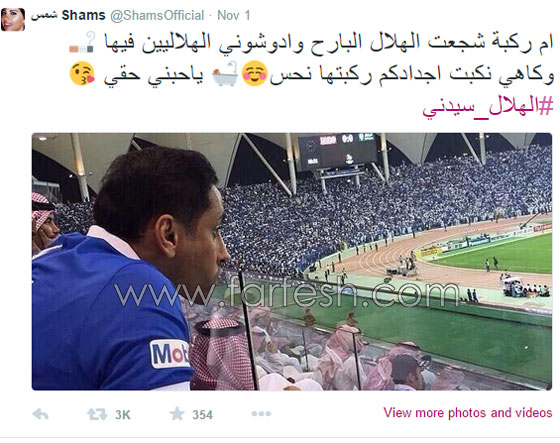
Task: Click the bathtub emoji in tweet
Action: point(225,74)
